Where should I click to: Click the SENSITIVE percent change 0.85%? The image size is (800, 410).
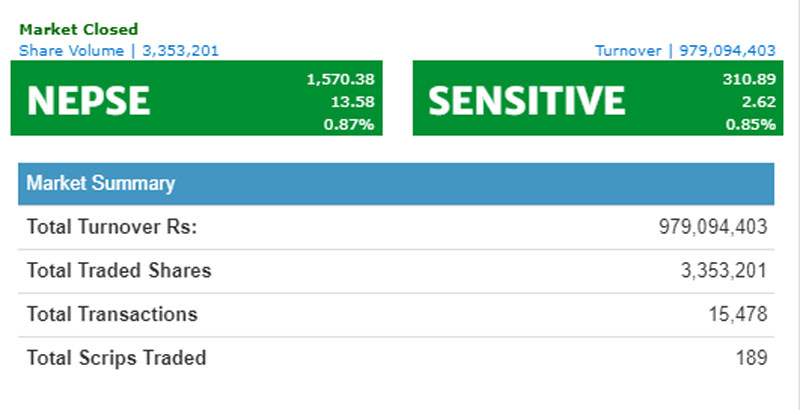coord(752,124)
